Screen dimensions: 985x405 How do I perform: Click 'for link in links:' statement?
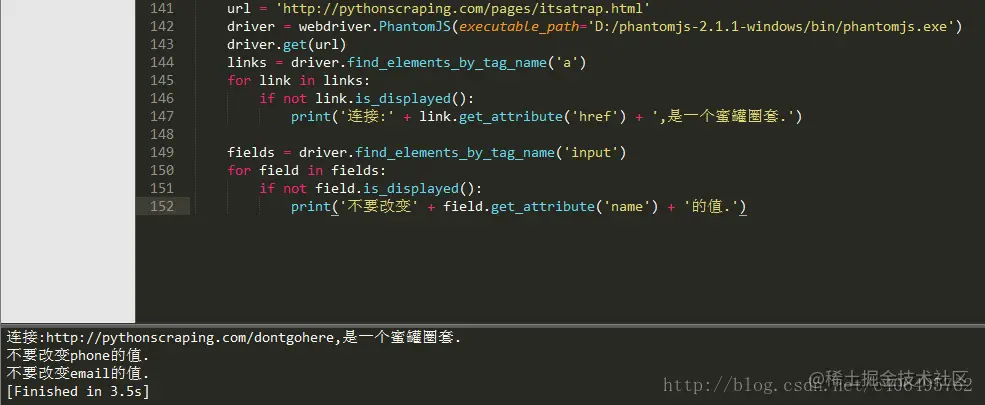299,80
